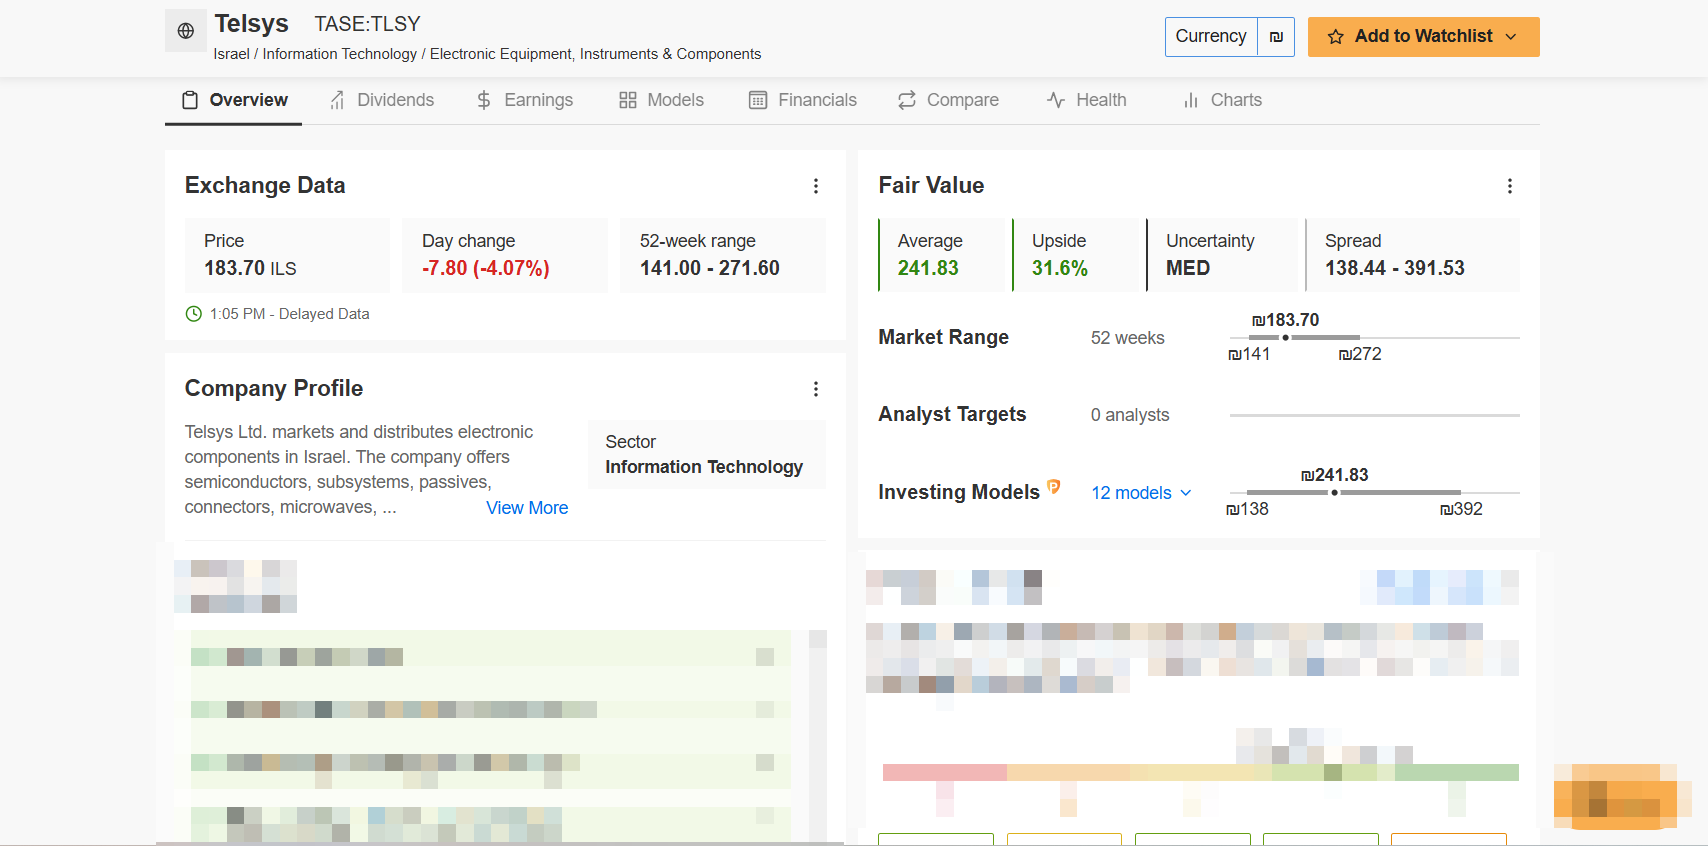This screenshot has width=1708, height=846.
Task: Click the pulse icon beside Health
Action: pos(1056,100)
